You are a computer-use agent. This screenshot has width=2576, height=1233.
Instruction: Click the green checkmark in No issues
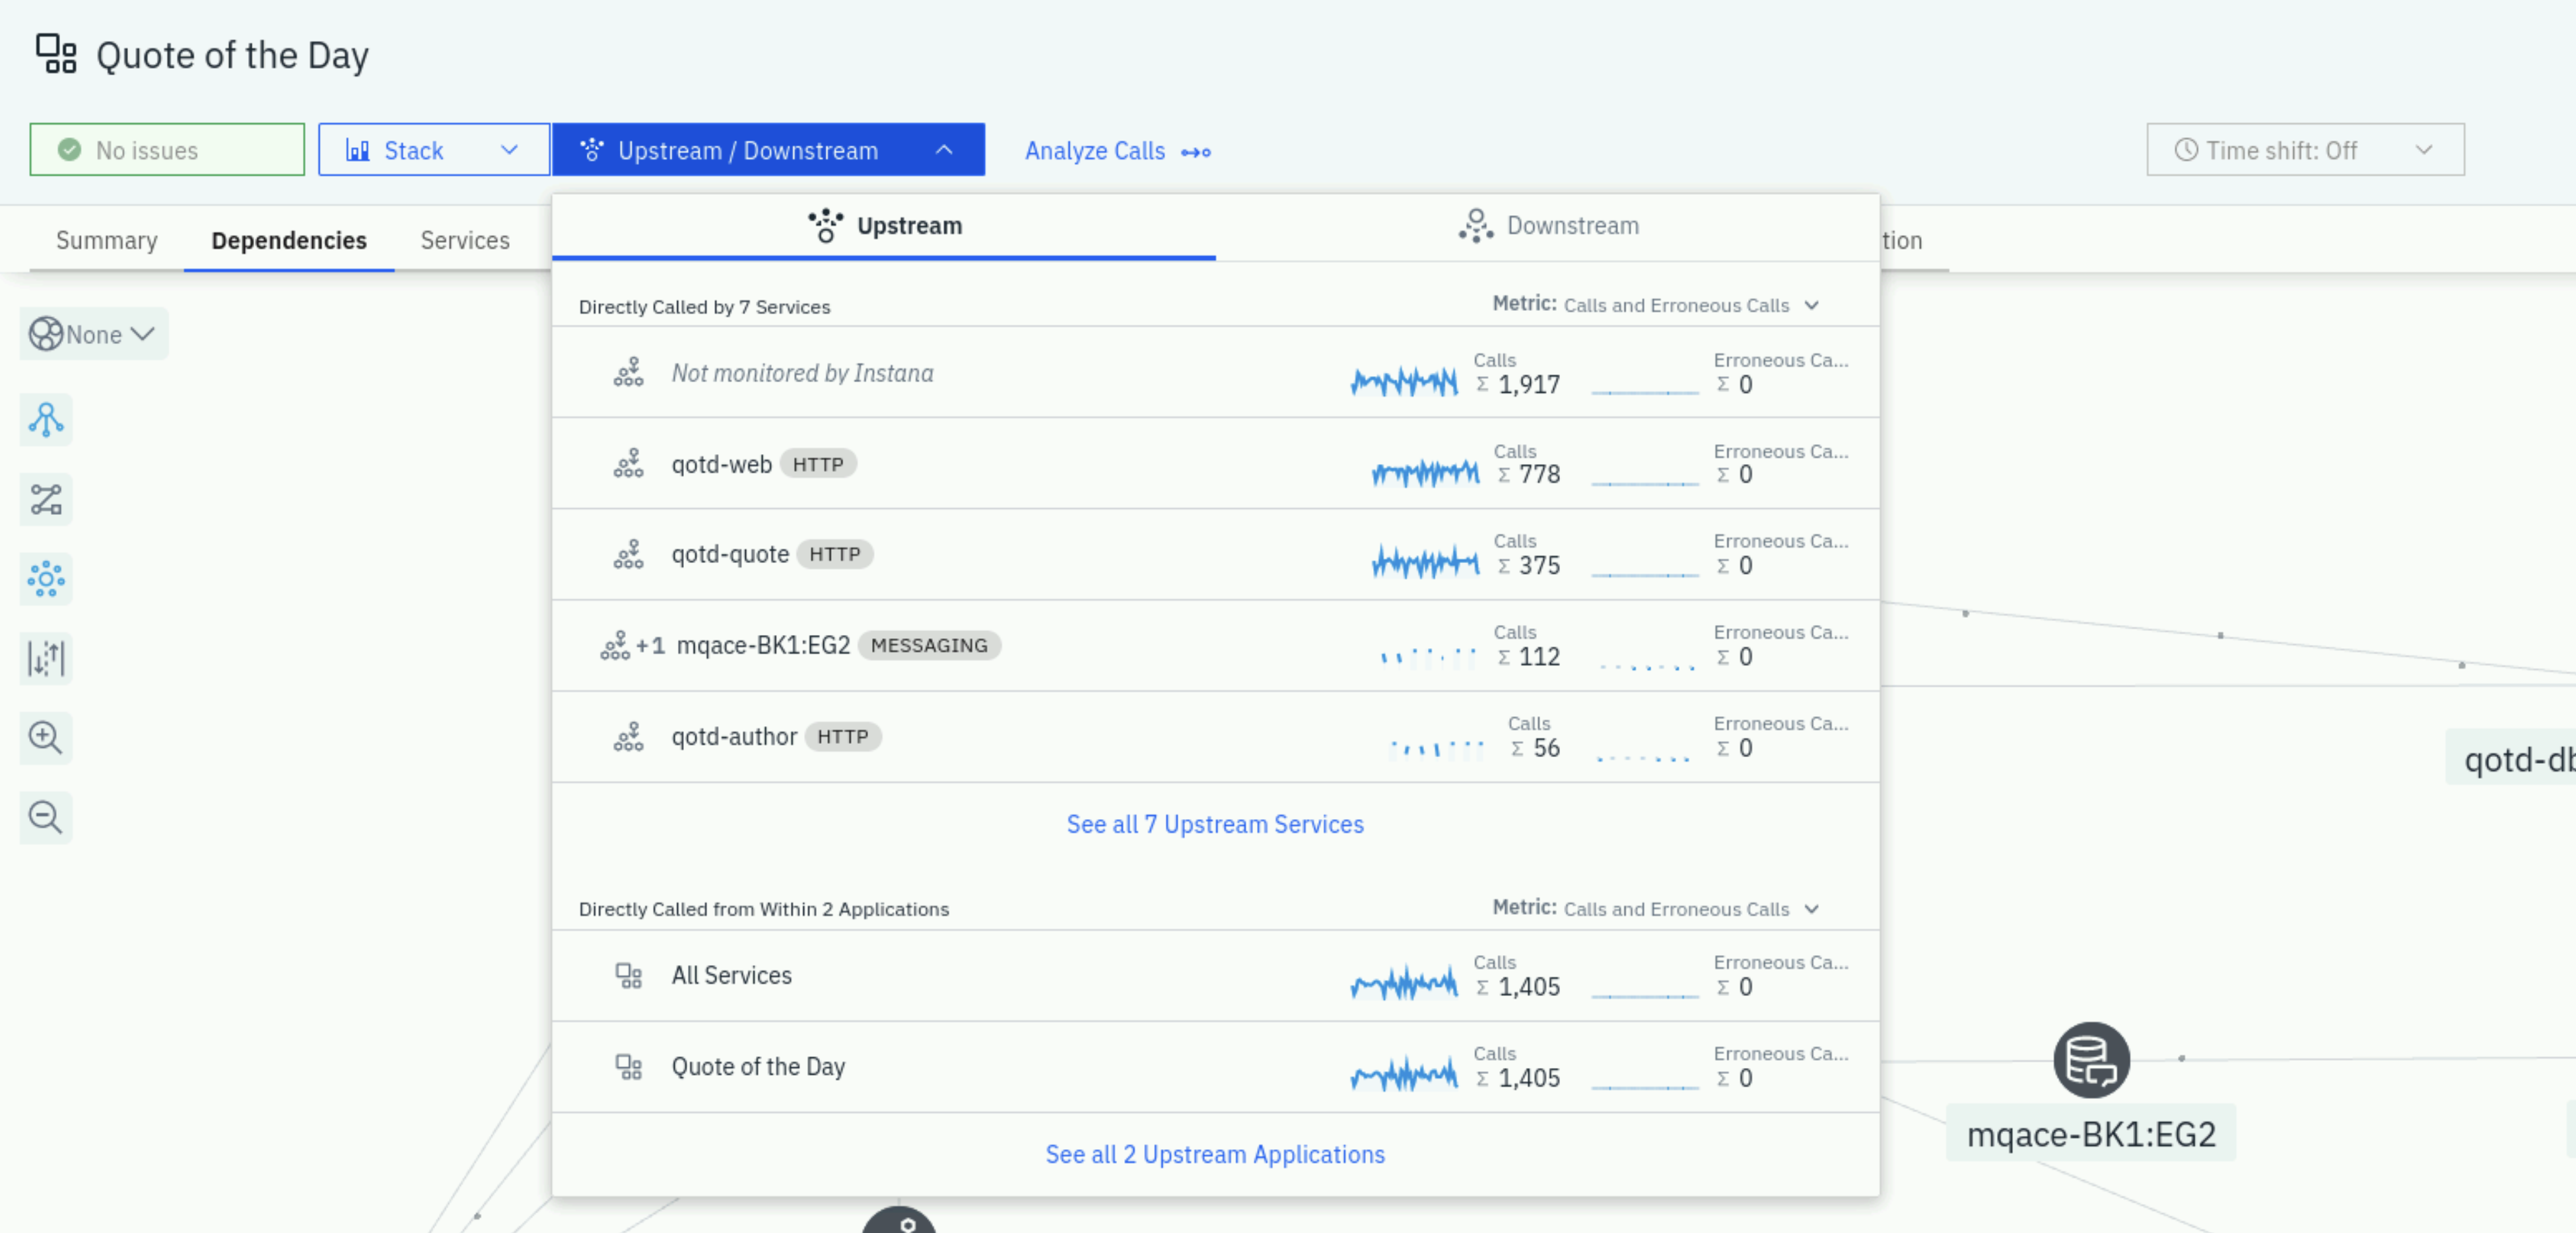[x=69, y=150]
